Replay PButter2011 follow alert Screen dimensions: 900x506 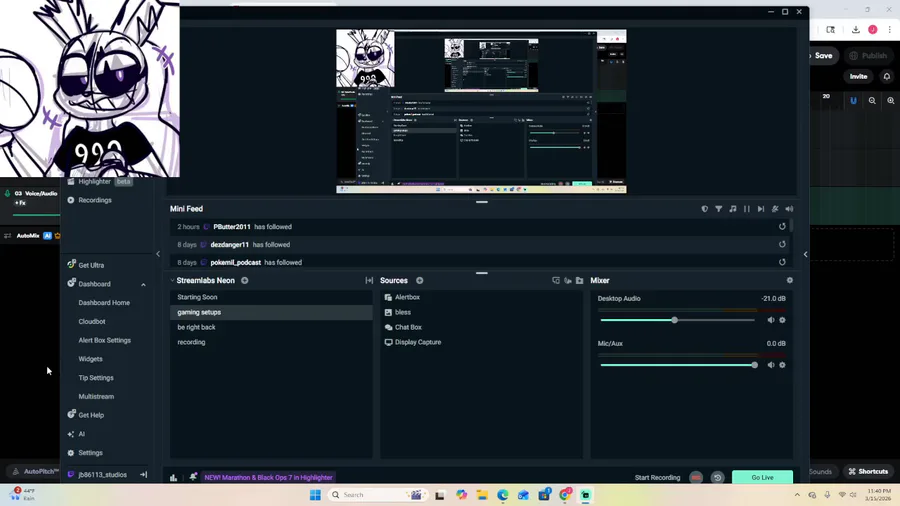pos(782,227)
